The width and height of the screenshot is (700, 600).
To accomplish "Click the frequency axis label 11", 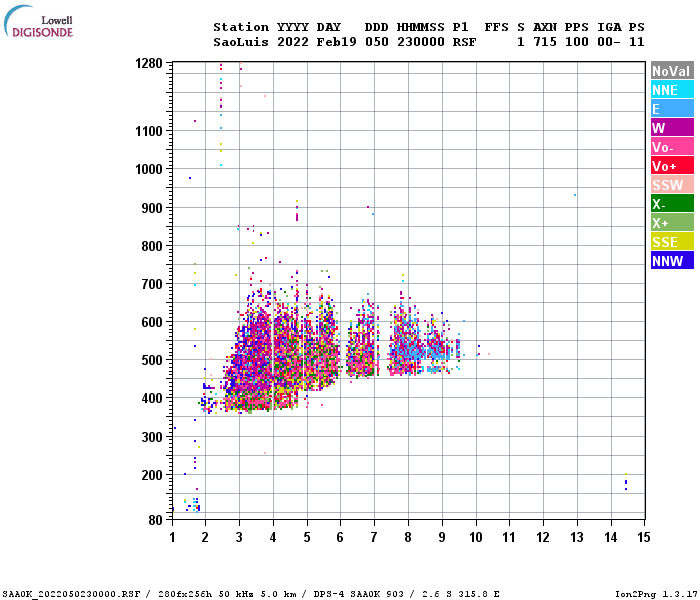I will coord(509,537).
